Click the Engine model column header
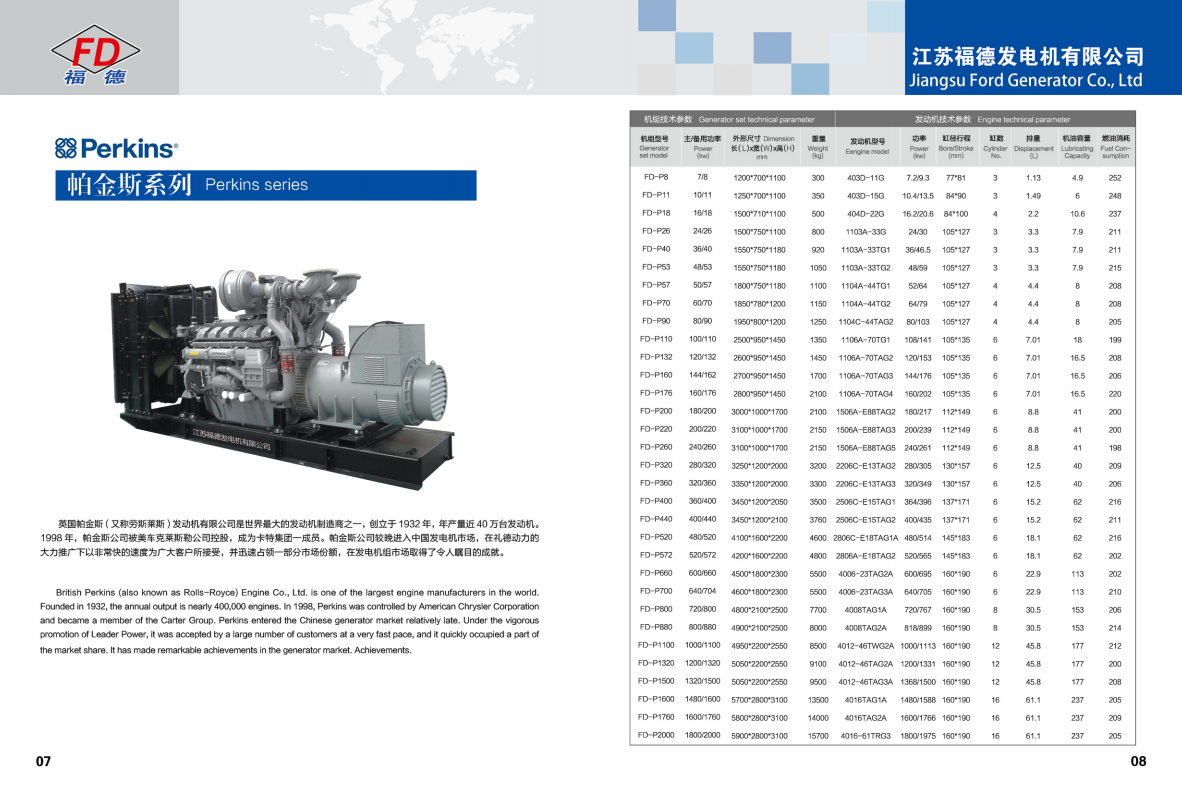Image resolution: width=1182 pixels, height=801 pixels. [867, 146]
